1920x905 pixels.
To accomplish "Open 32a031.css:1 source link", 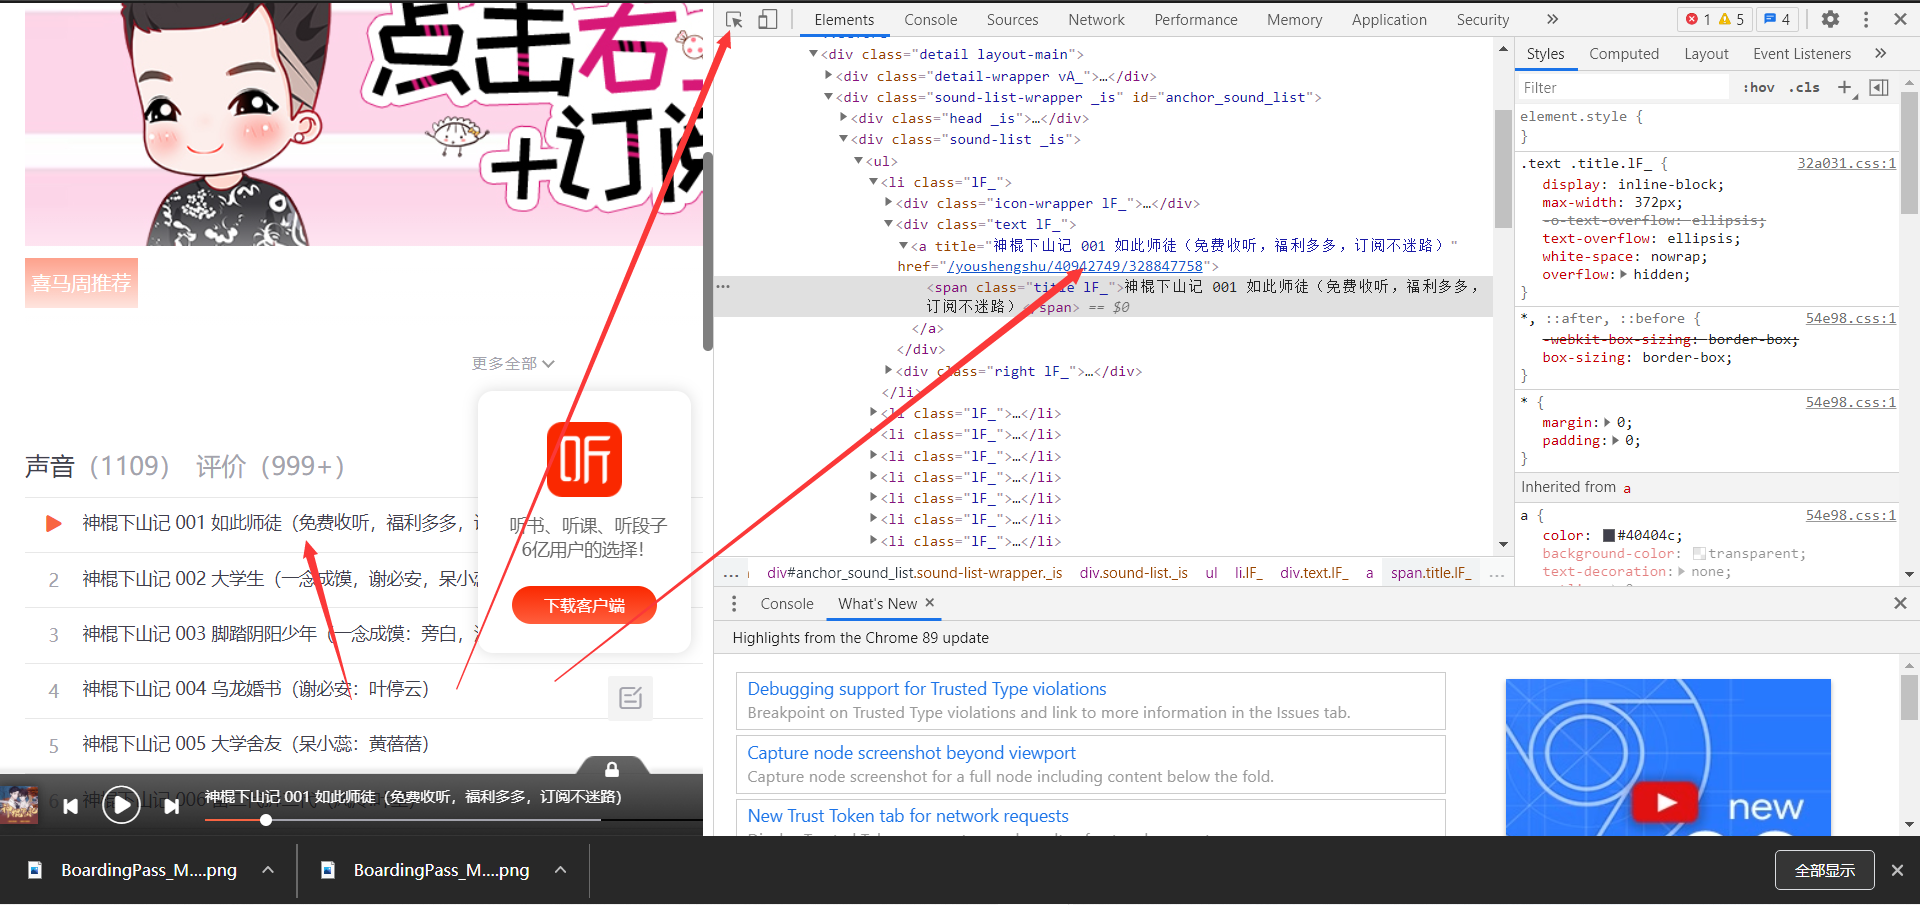I will pyautogui.click(x=1846, y=163).
